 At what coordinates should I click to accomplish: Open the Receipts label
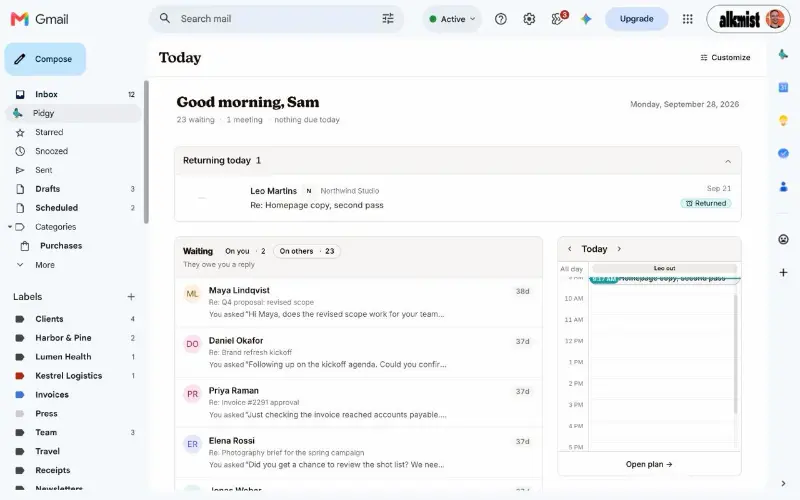click(x=74, y=470)
